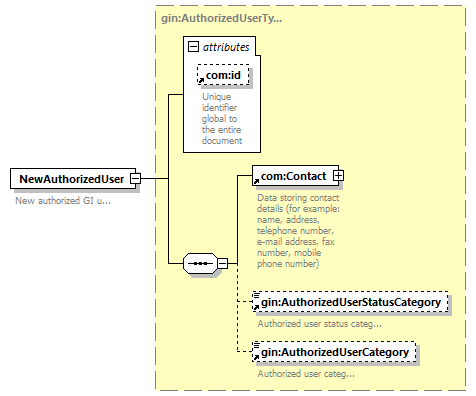Collapse the NewAuthorizedUser element node

pyautogui.click(x=135, y=178)
